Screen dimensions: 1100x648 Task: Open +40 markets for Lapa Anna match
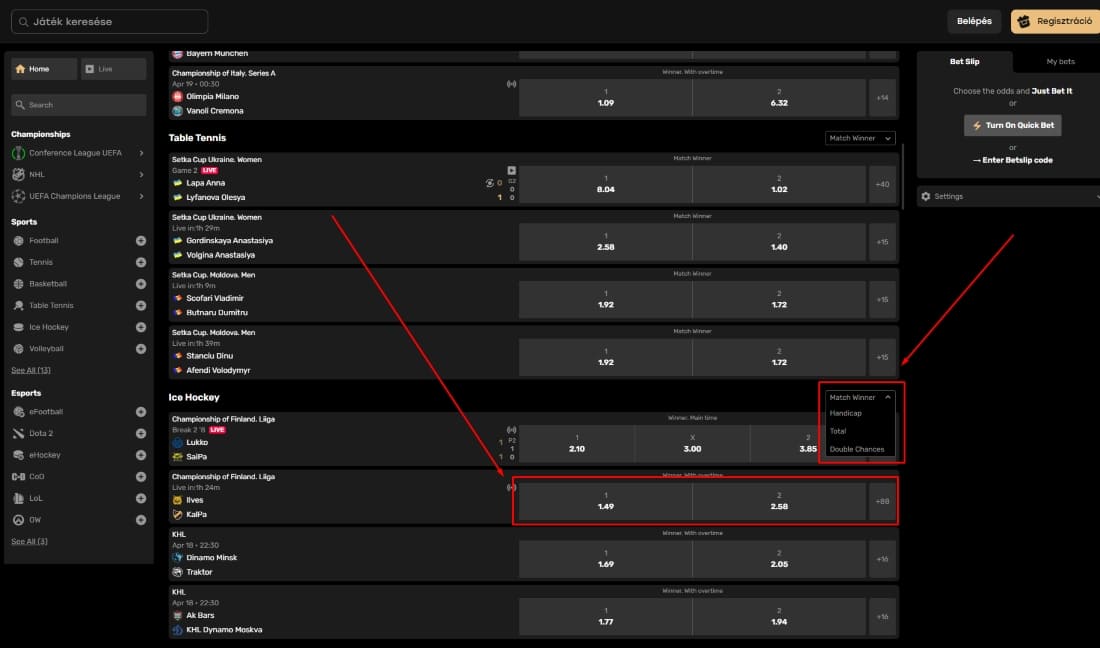[883, 184]
